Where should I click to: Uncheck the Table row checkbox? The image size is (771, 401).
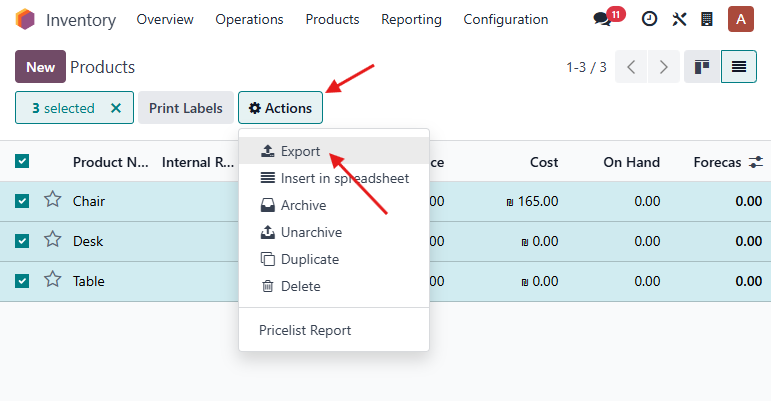[x=23, y=281]
